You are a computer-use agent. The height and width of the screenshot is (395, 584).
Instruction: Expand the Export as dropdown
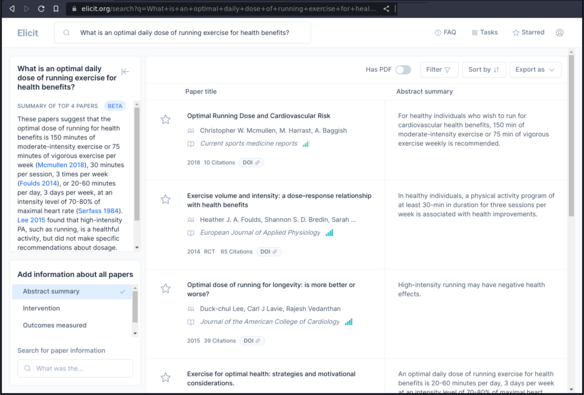535,70
